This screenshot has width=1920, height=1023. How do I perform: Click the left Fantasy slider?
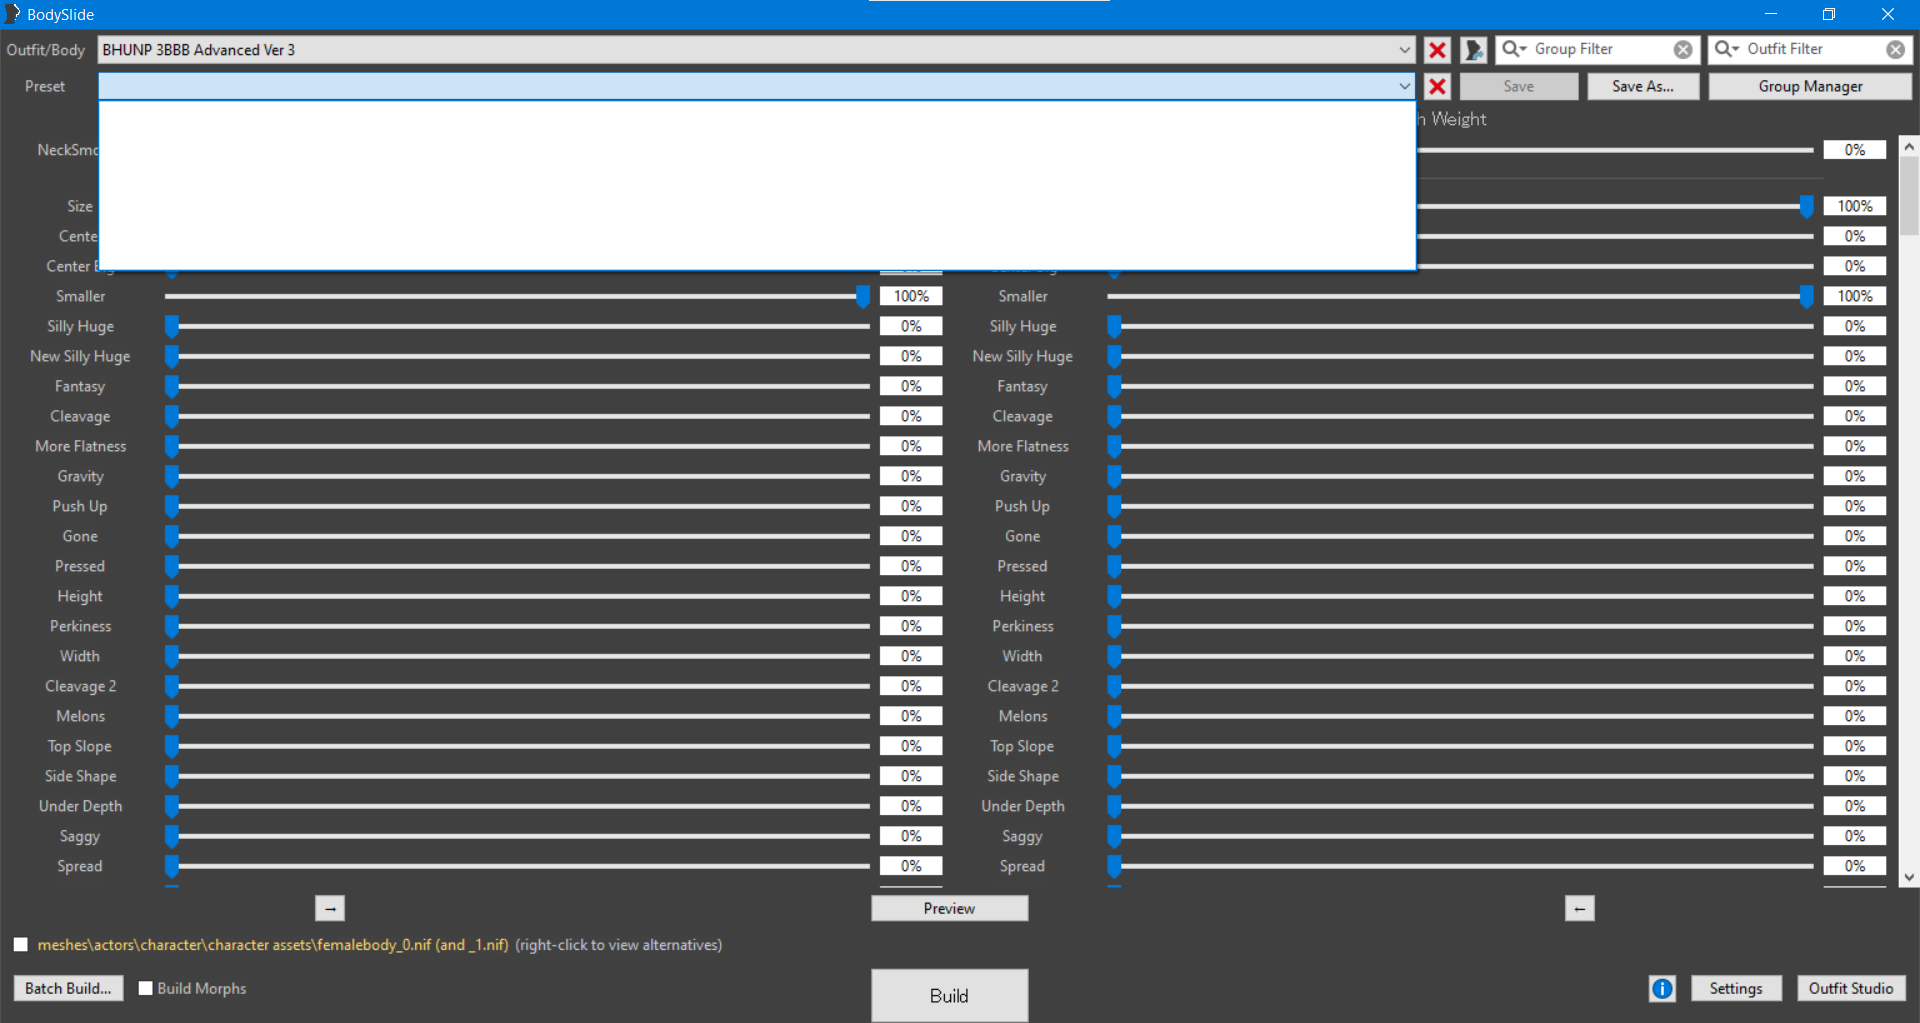tap(517, 386)
